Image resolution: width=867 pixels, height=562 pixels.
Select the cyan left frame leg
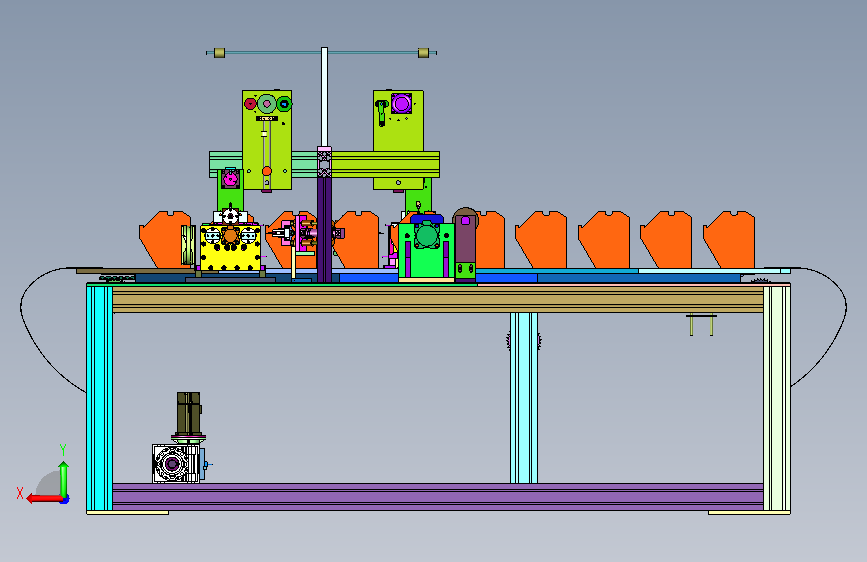[x=100, y=398]
